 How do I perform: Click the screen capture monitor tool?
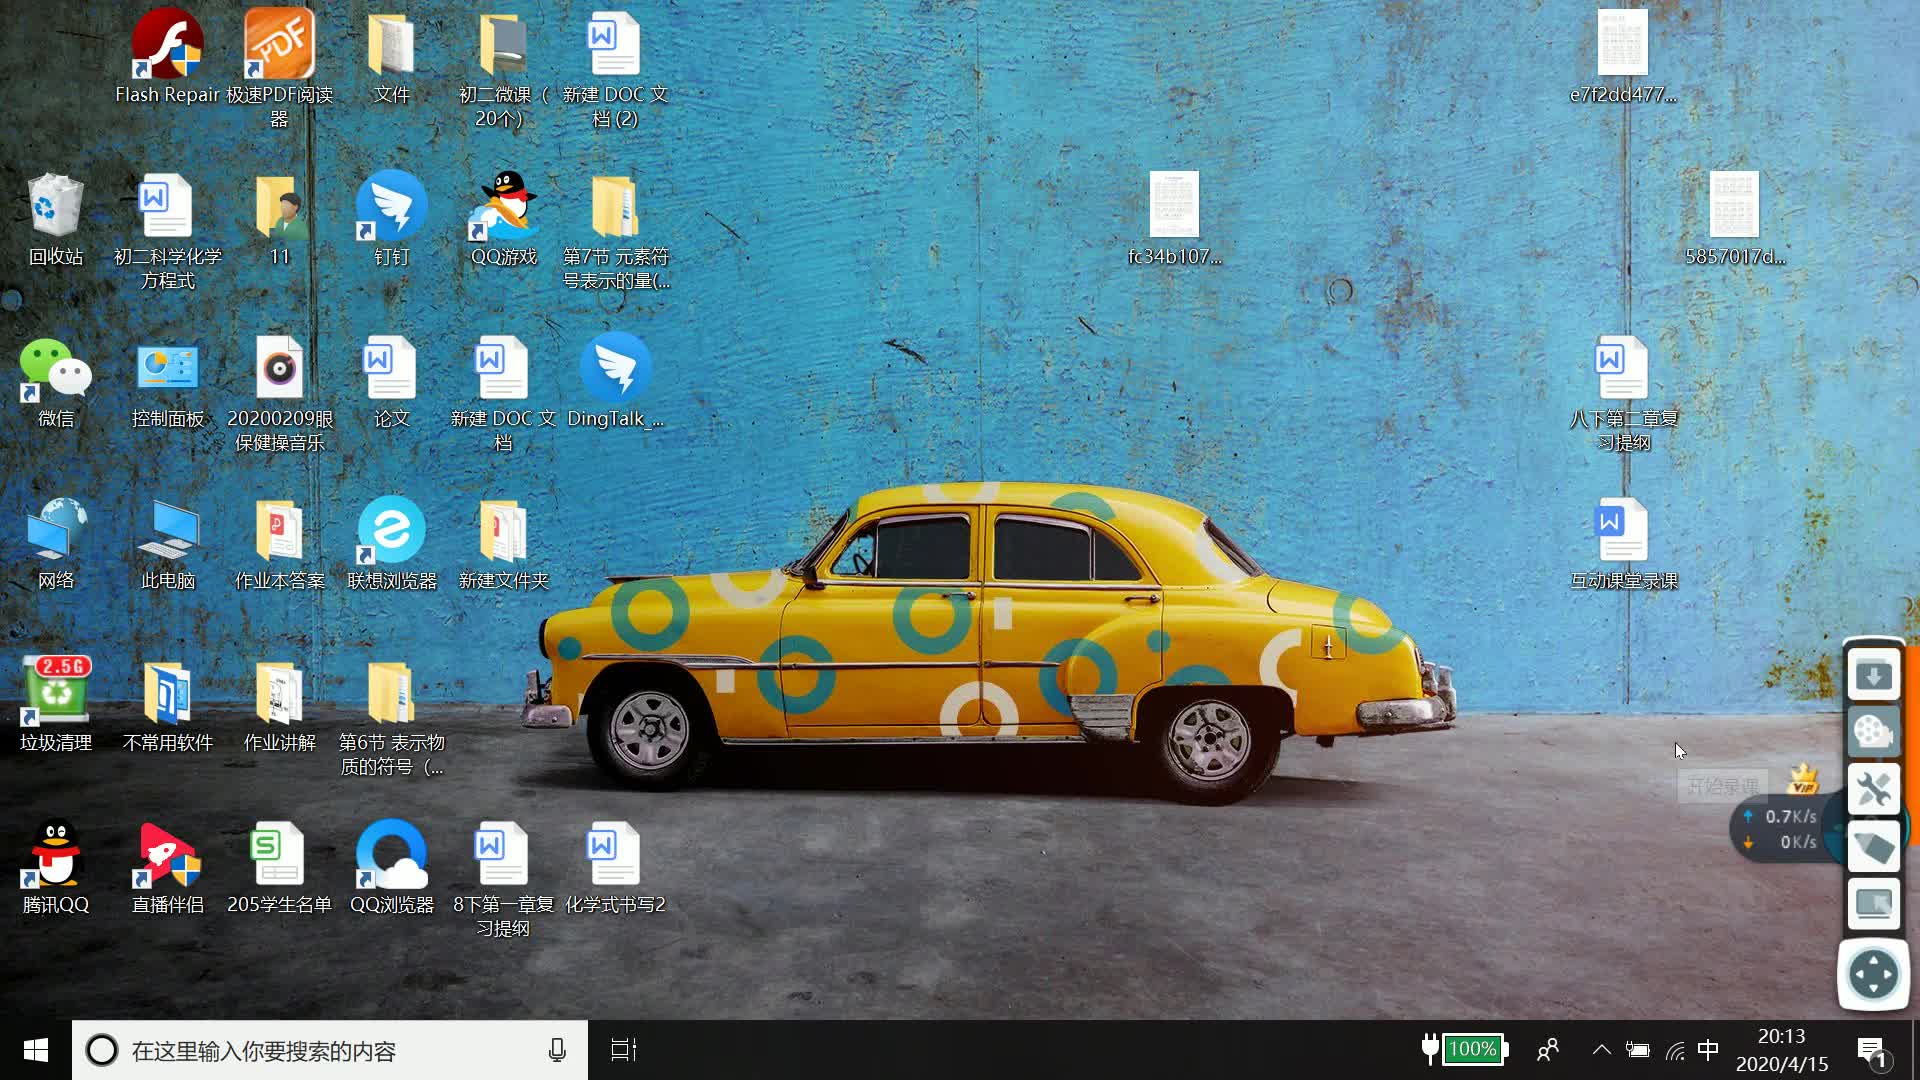tap(1874, 905)
